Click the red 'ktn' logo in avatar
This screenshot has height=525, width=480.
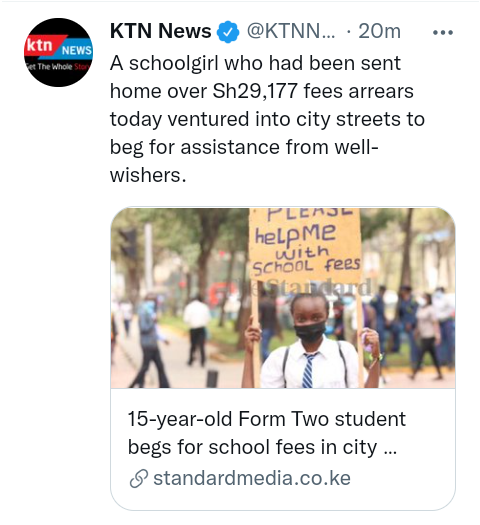(40, 45)
